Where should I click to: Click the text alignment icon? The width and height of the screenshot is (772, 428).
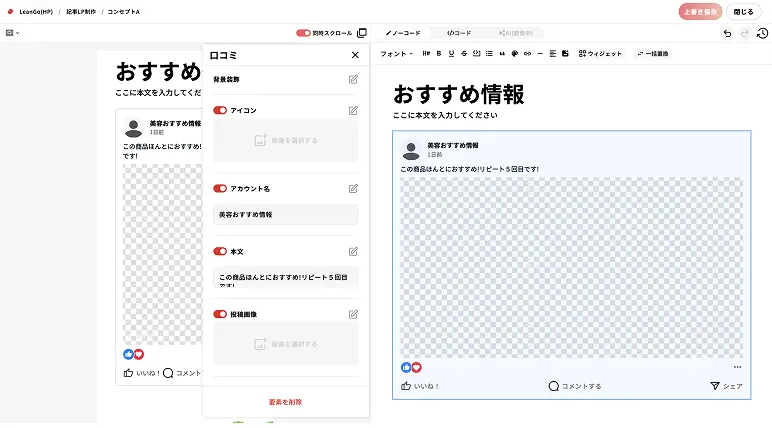[552, 54]
